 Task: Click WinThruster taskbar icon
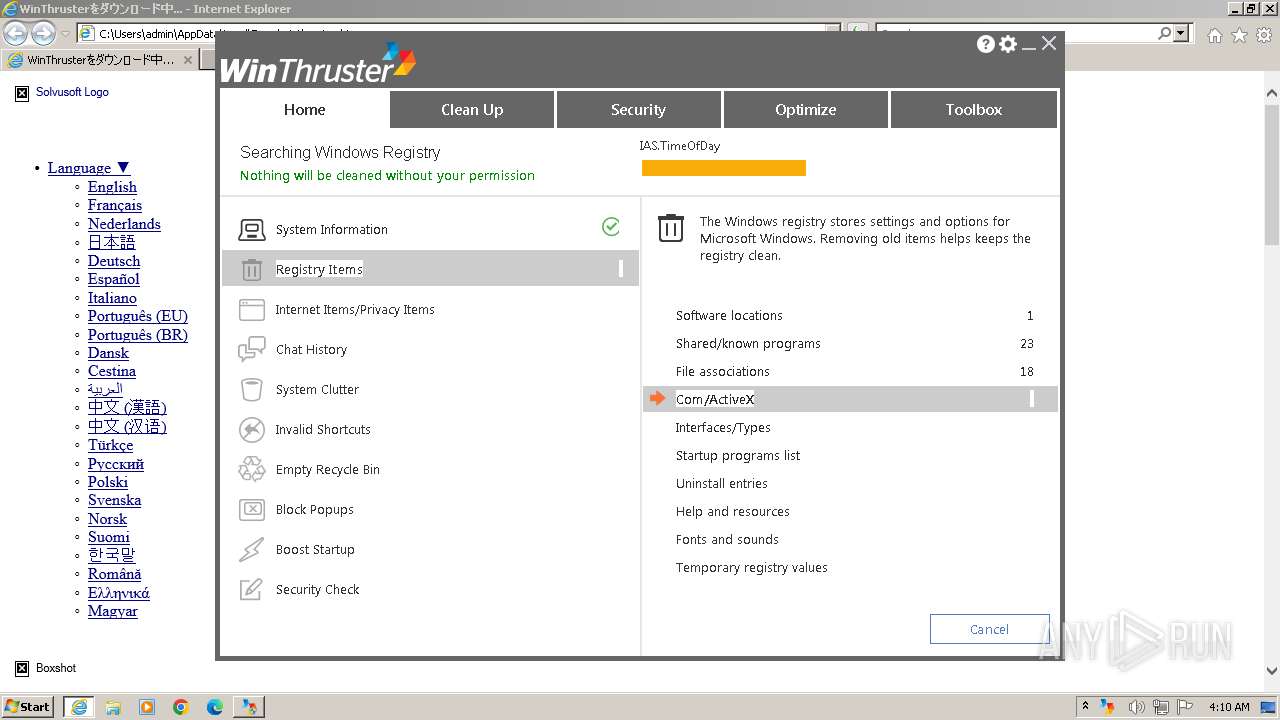pyautogui.click(x=249, y=707)
